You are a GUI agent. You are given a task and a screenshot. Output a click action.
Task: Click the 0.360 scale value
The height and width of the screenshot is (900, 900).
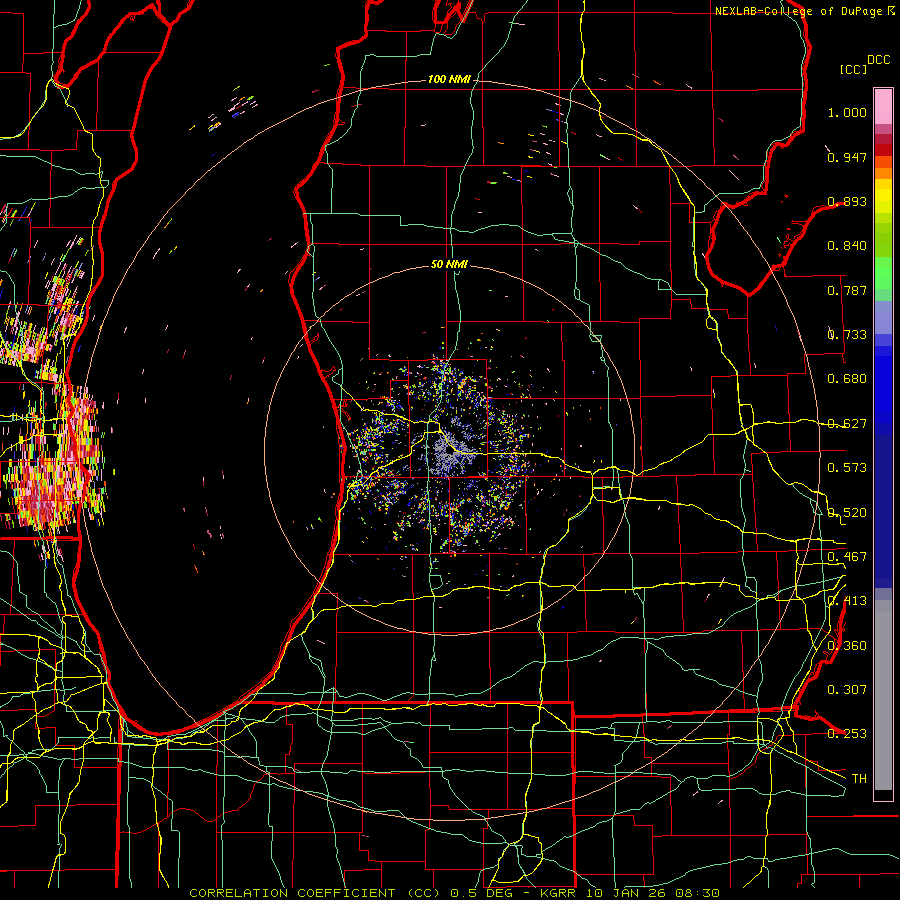pos(847,646)
